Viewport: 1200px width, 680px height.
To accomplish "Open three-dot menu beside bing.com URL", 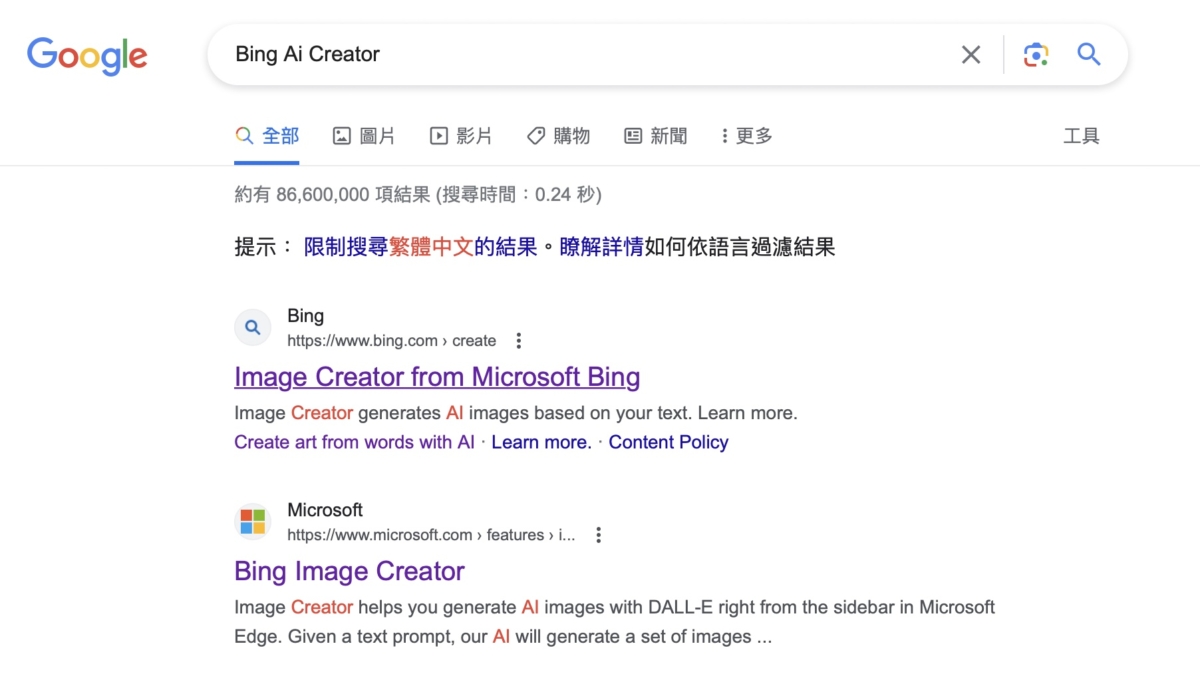I will [x=518, y=341].
